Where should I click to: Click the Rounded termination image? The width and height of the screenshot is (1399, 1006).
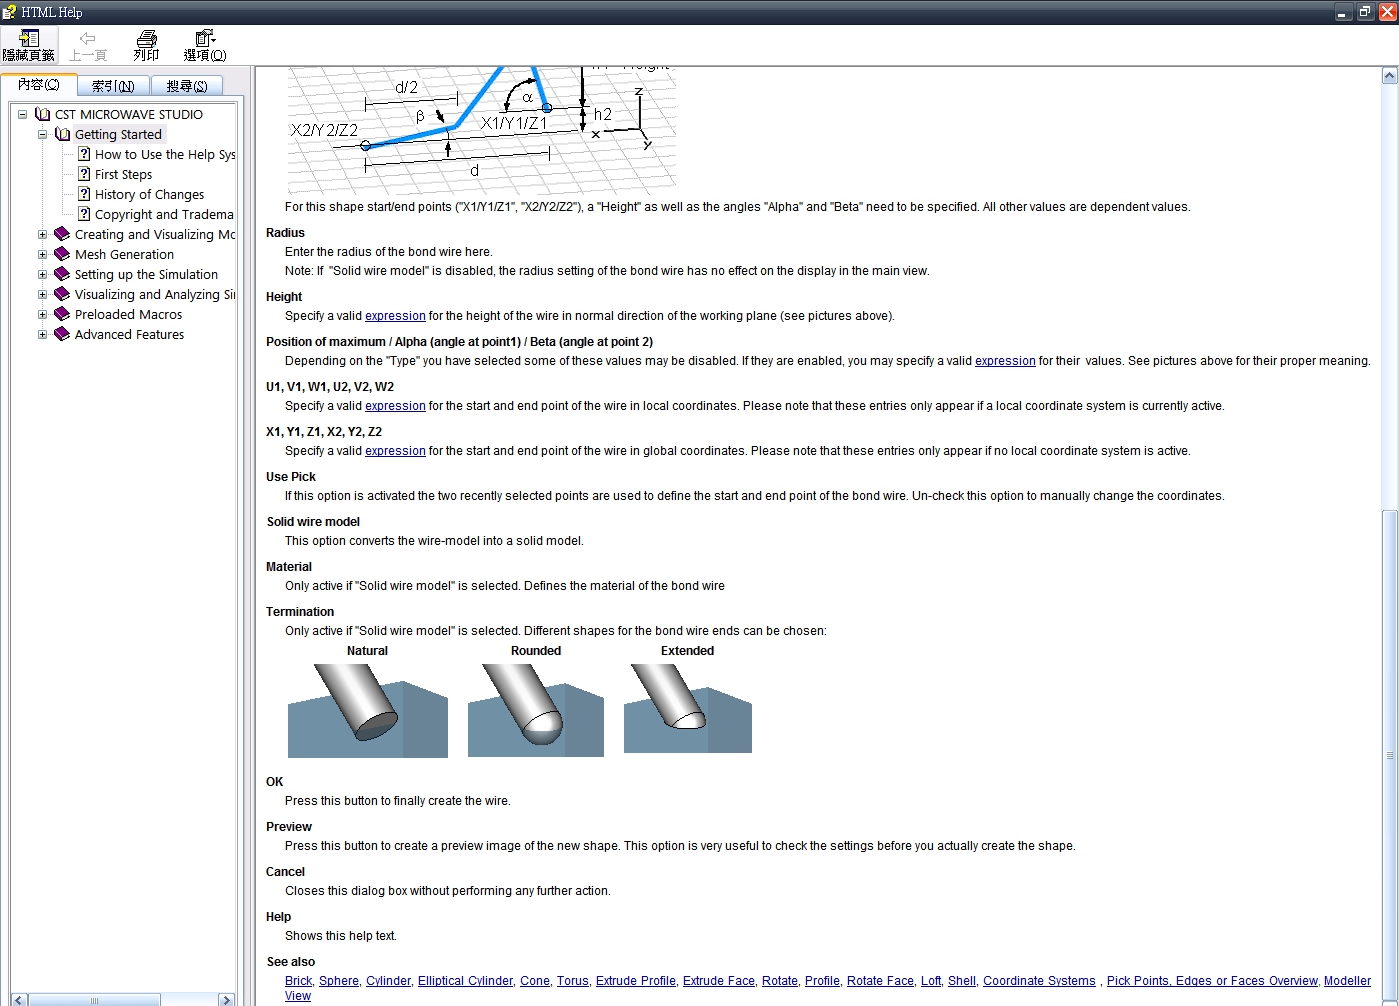pos(536,711)
